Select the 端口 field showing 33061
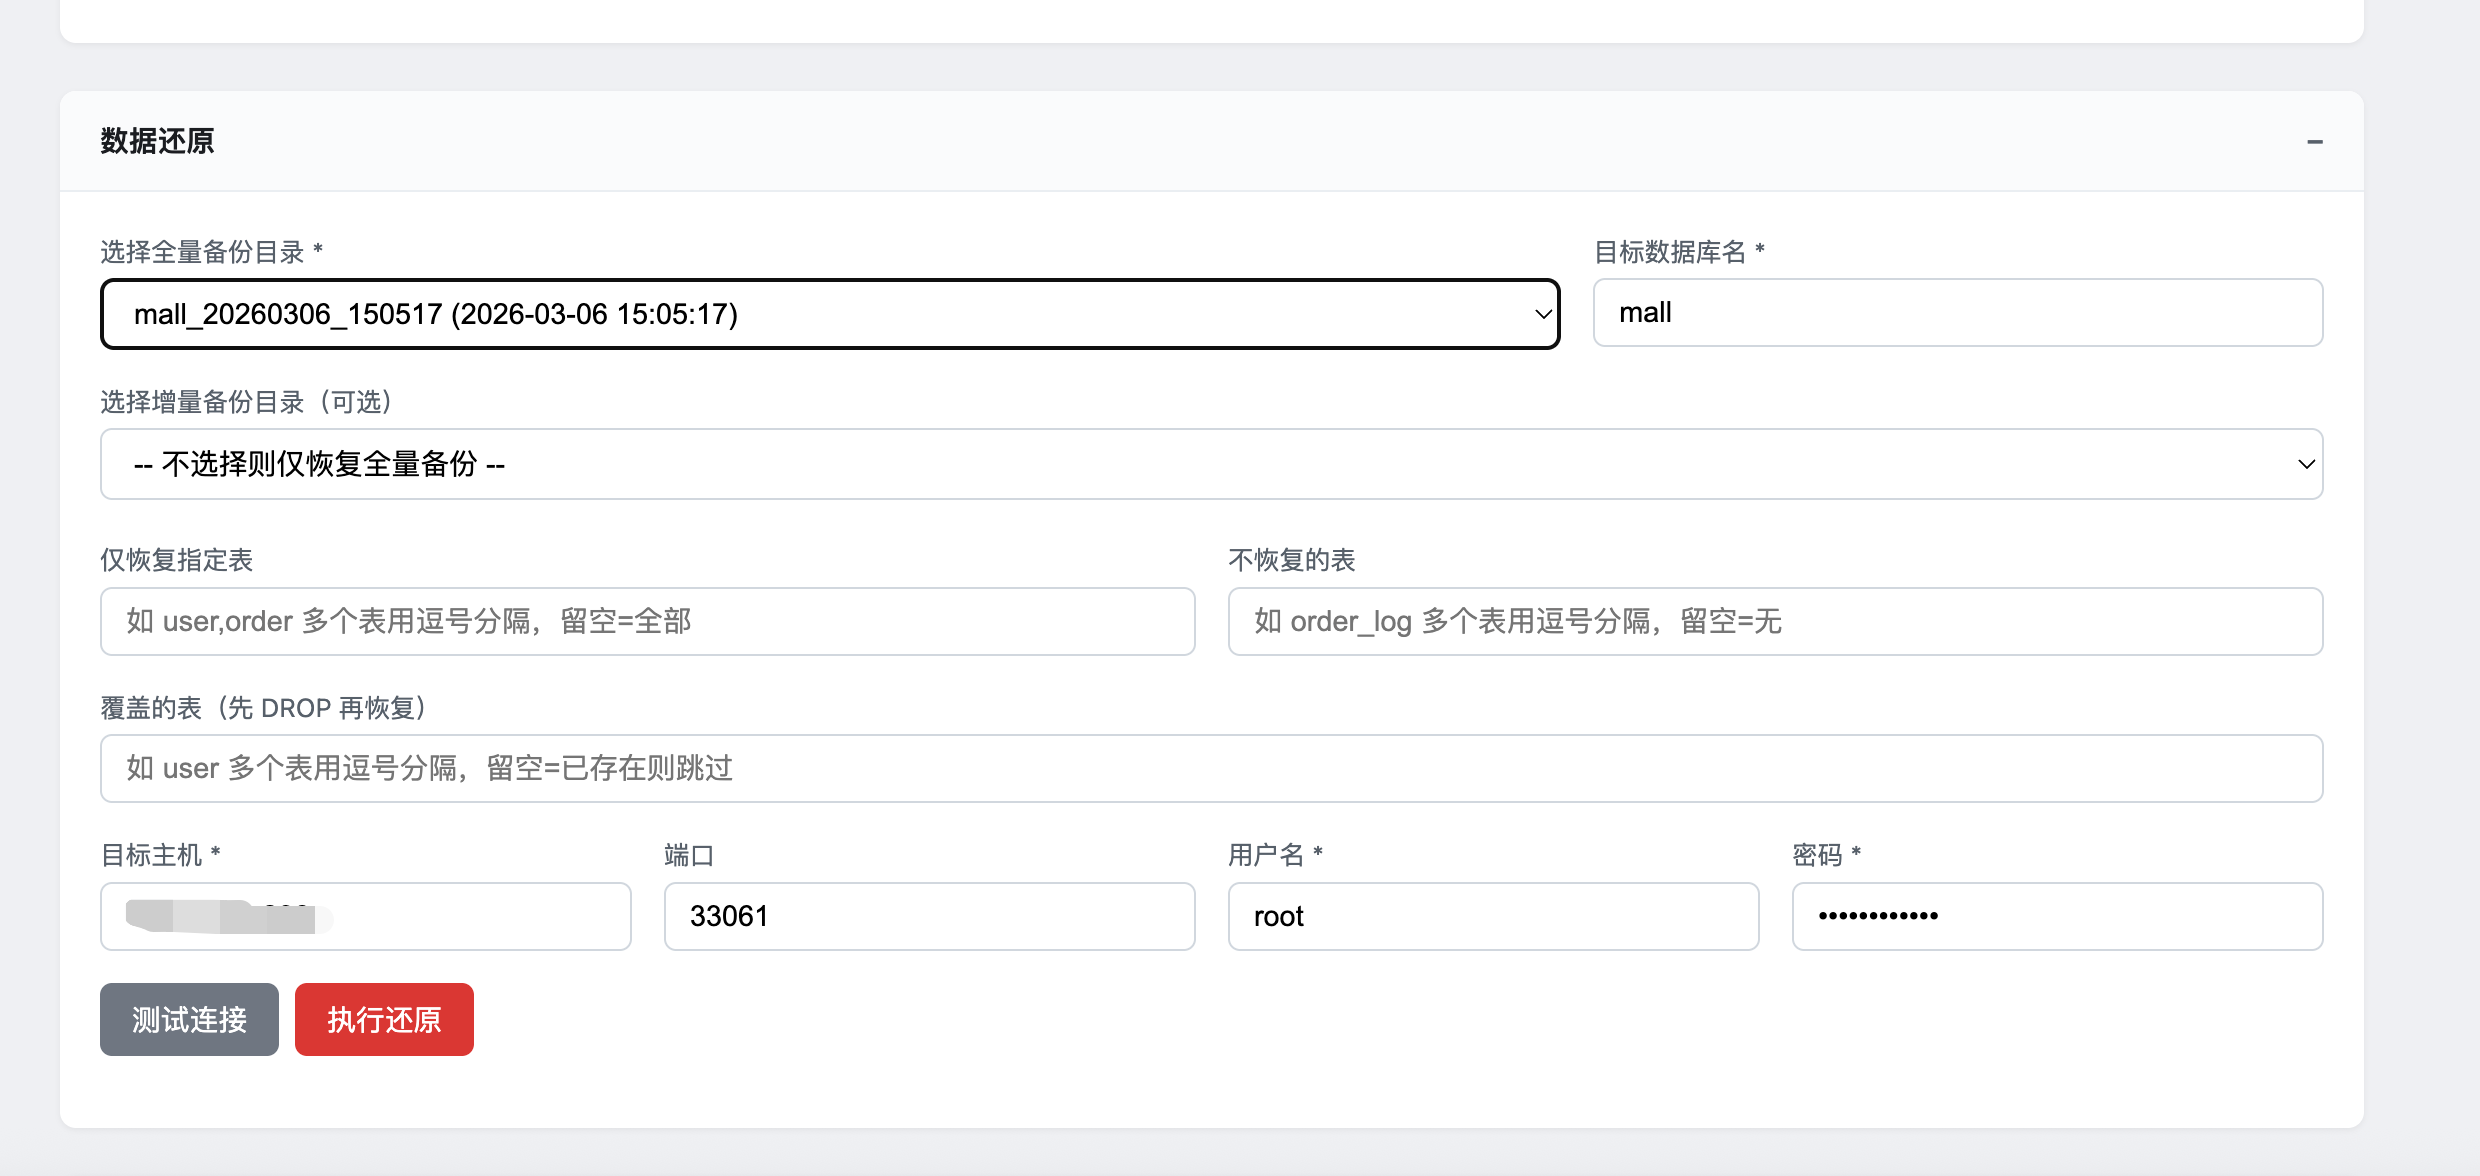 click(929, 916)
